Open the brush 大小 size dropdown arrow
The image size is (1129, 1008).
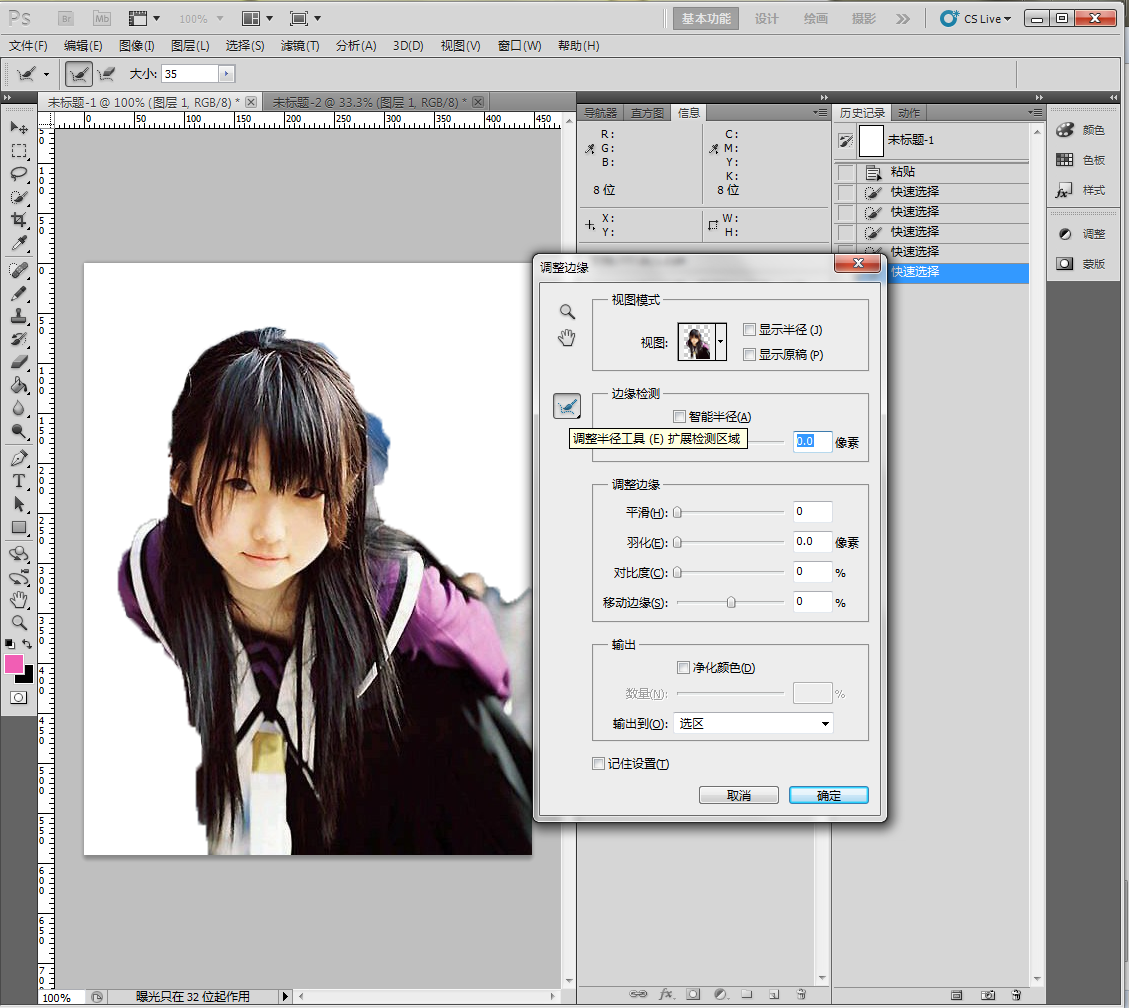pyautogui.click(x=226, y=73)
